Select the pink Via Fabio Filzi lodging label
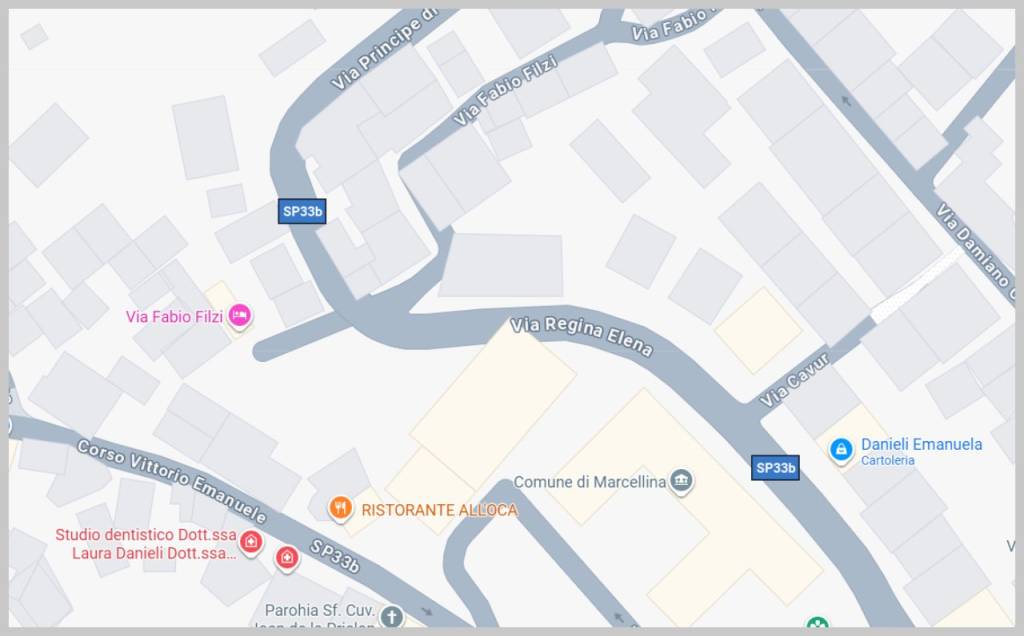Screen dimensions: 1024x636 pos(174,317)
